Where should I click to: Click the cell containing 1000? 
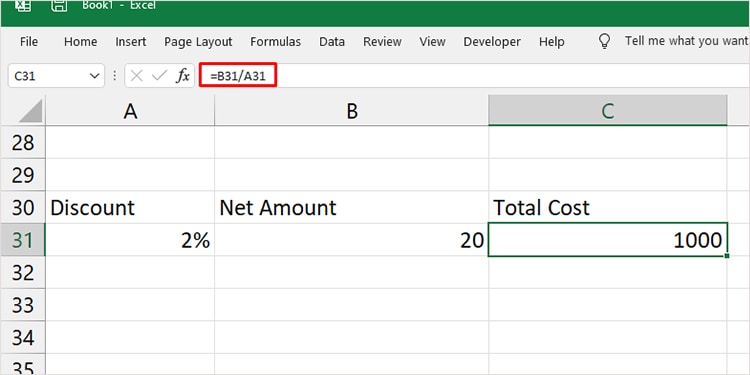coord(607,240)
